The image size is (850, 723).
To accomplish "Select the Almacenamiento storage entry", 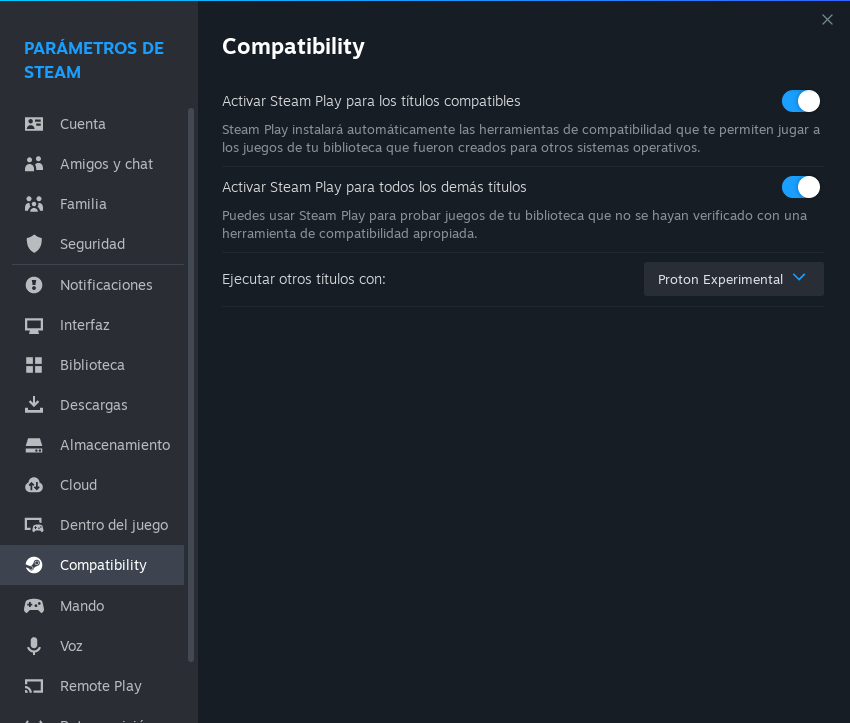I will [113, 444].
